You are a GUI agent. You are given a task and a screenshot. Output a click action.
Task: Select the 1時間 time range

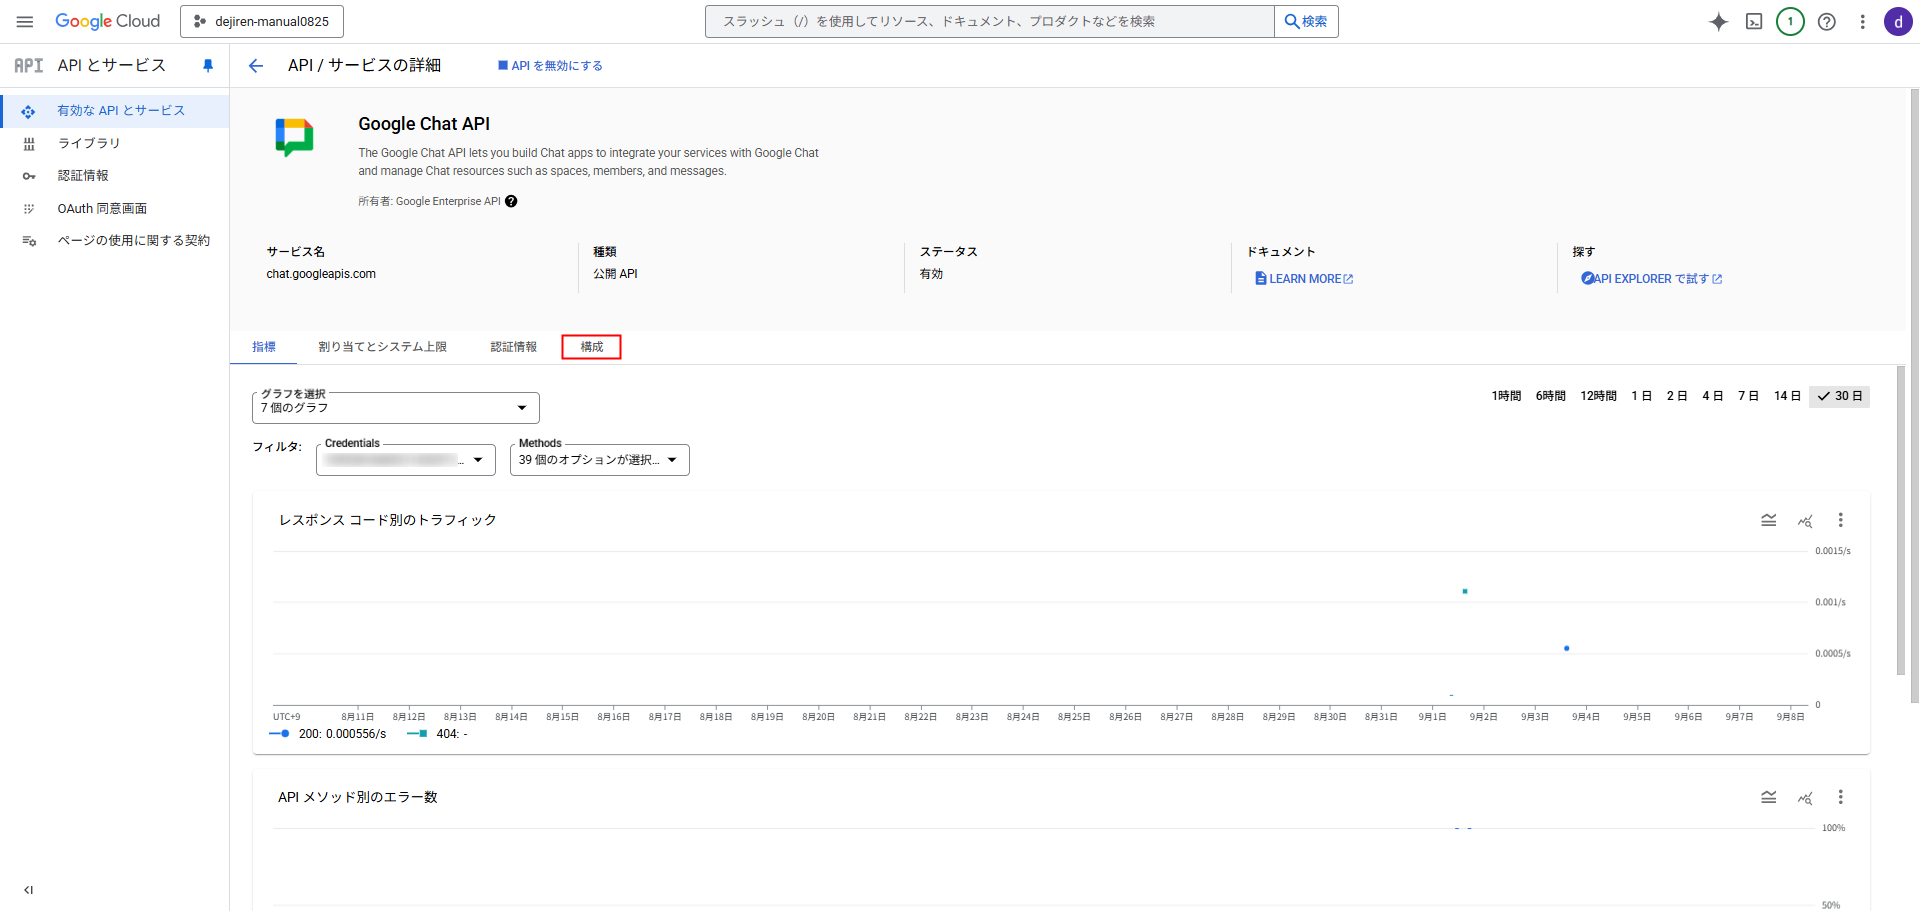tap(1506, 396)
